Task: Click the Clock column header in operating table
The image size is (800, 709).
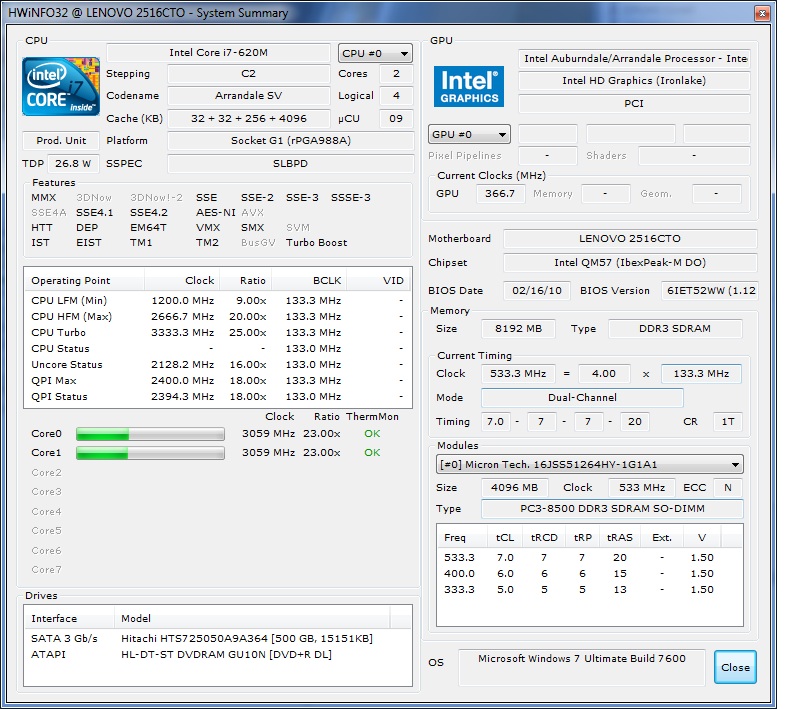Action: pyautogui.click(x=182, y=281)
